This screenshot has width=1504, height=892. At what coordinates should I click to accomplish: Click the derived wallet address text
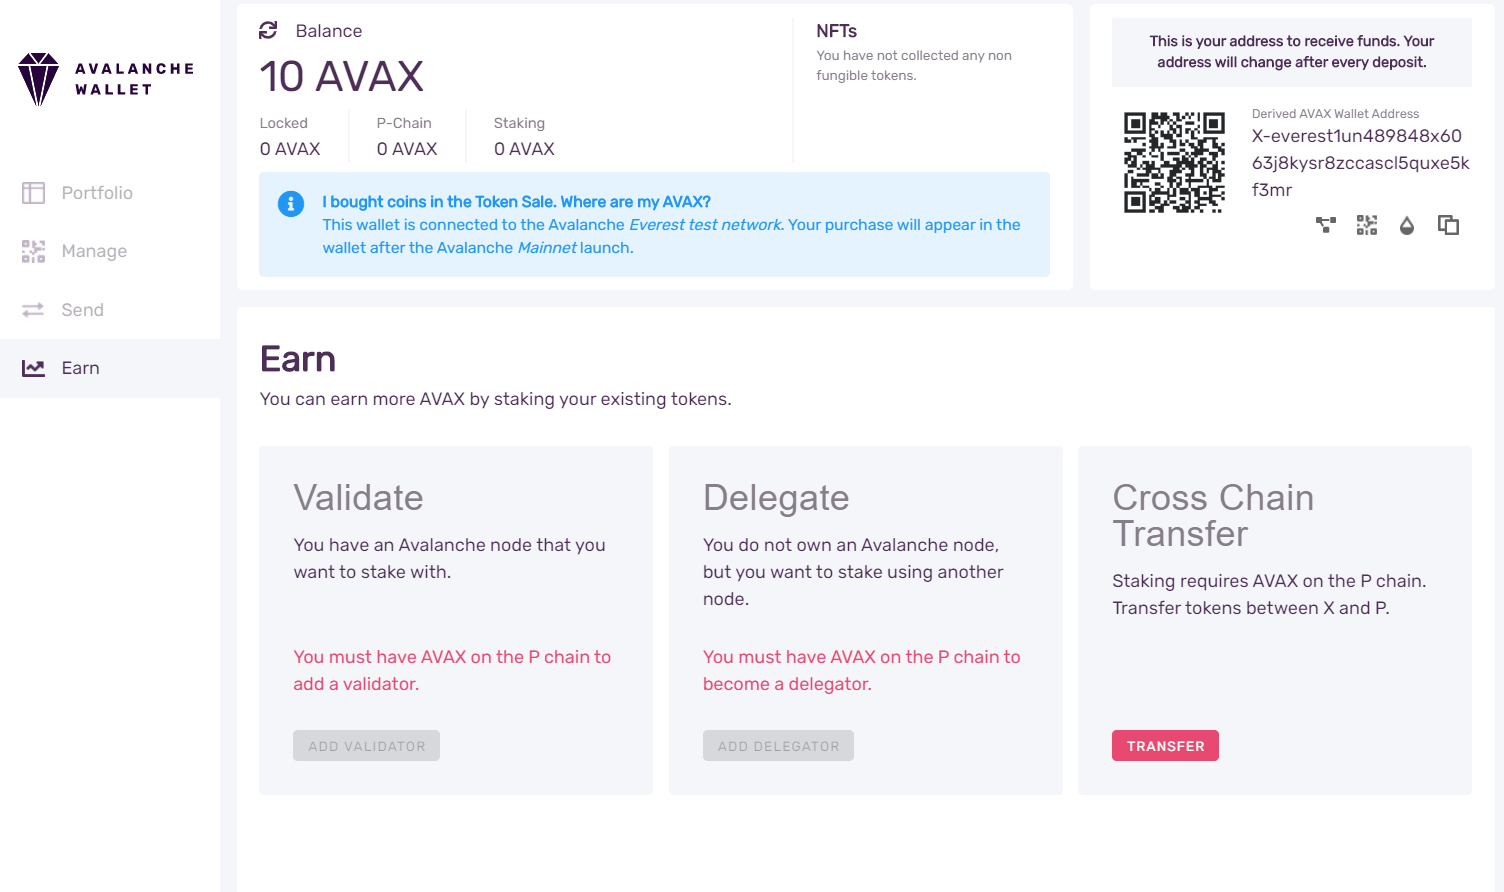point(1360,163)
